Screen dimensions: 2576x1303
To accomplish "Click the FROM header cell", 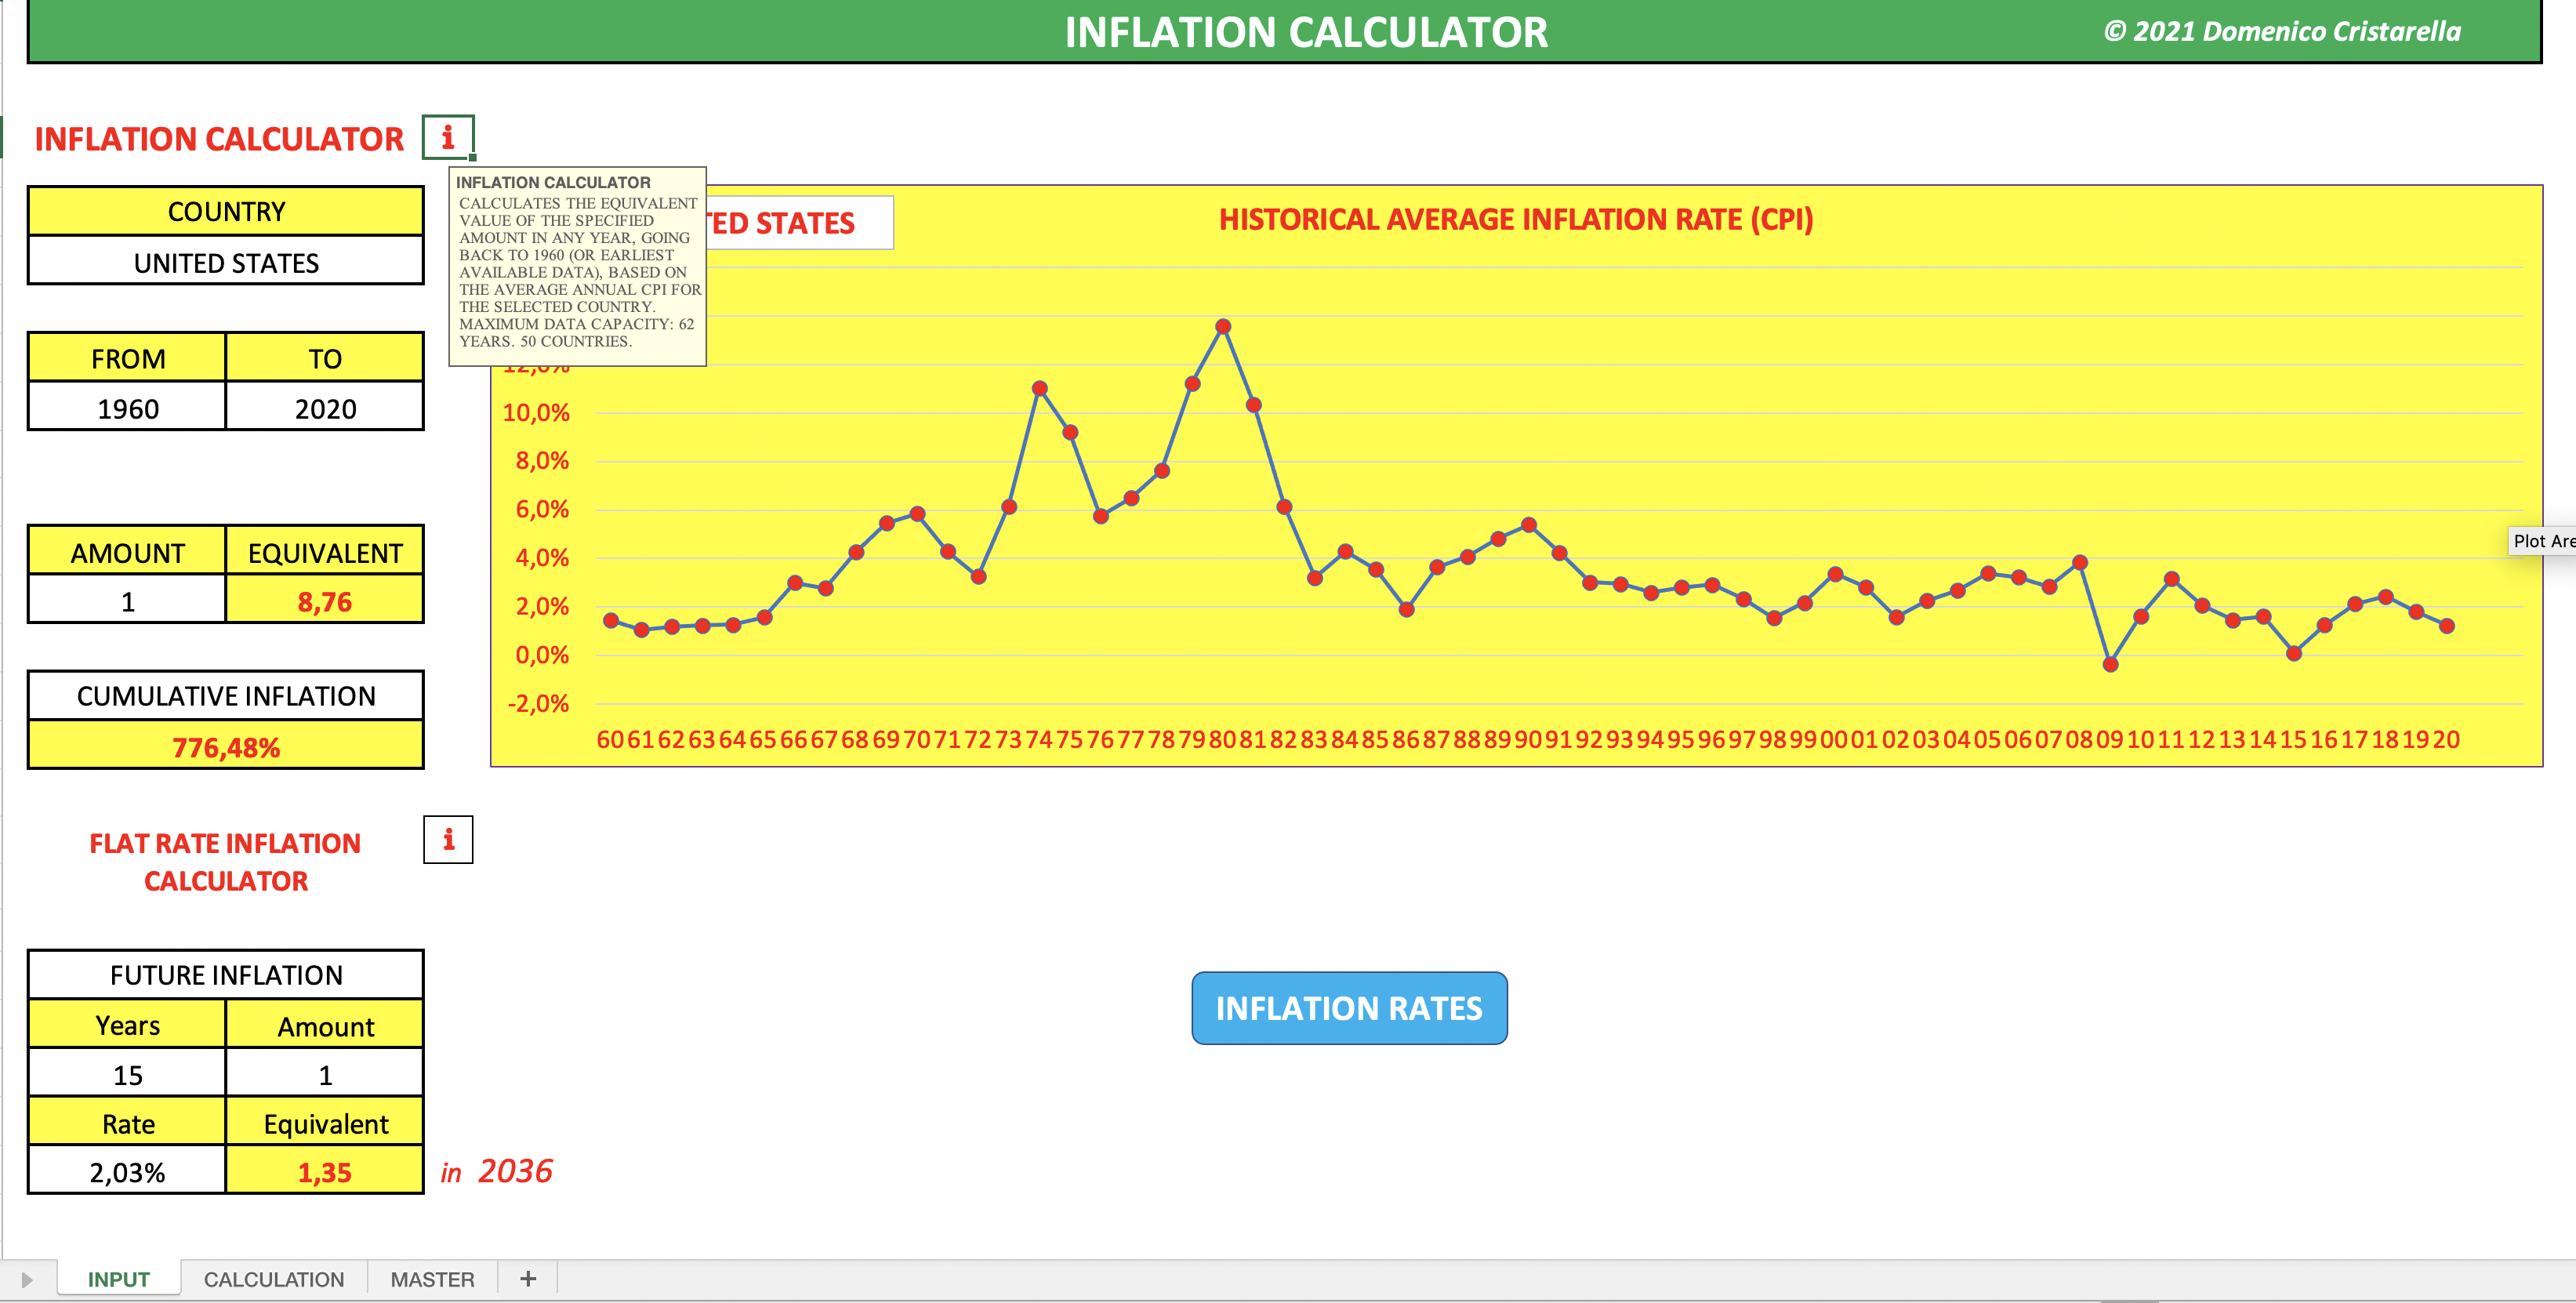I will (x=127, y=358).
